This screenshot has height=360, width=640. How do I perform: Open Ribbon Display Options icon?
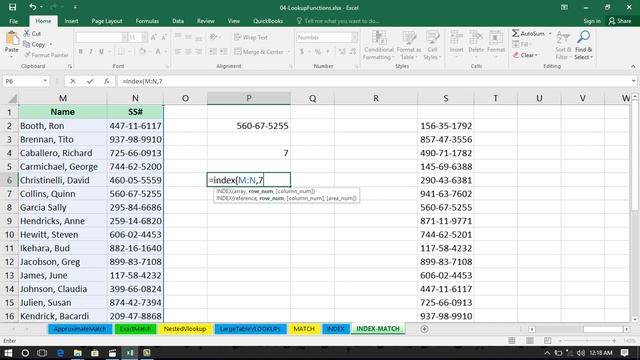point(564,7)
